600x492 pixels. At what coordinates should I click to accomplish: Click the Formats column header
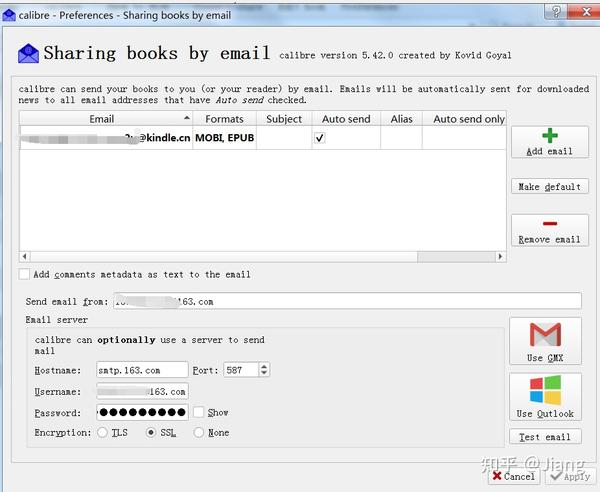click(x=224, y=119)
